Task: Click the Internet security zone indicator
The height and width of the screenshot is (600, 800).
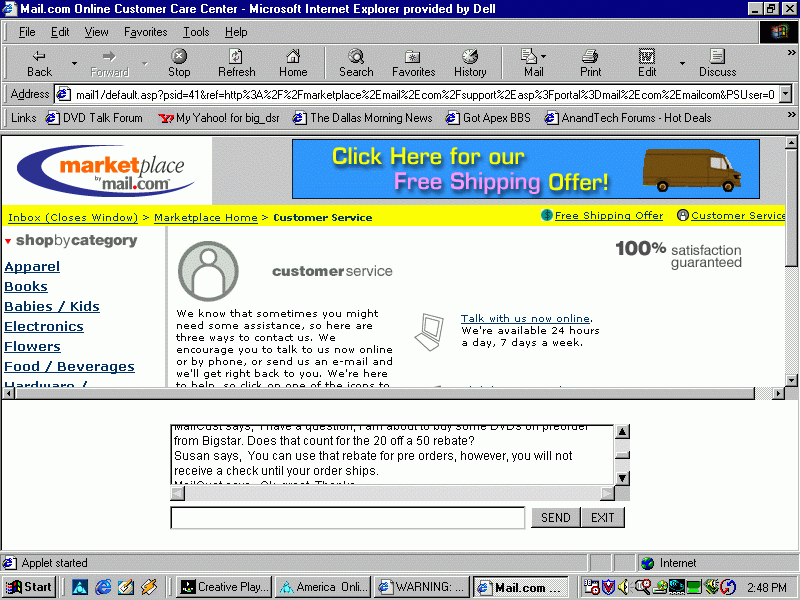Action: pos(668,563)
